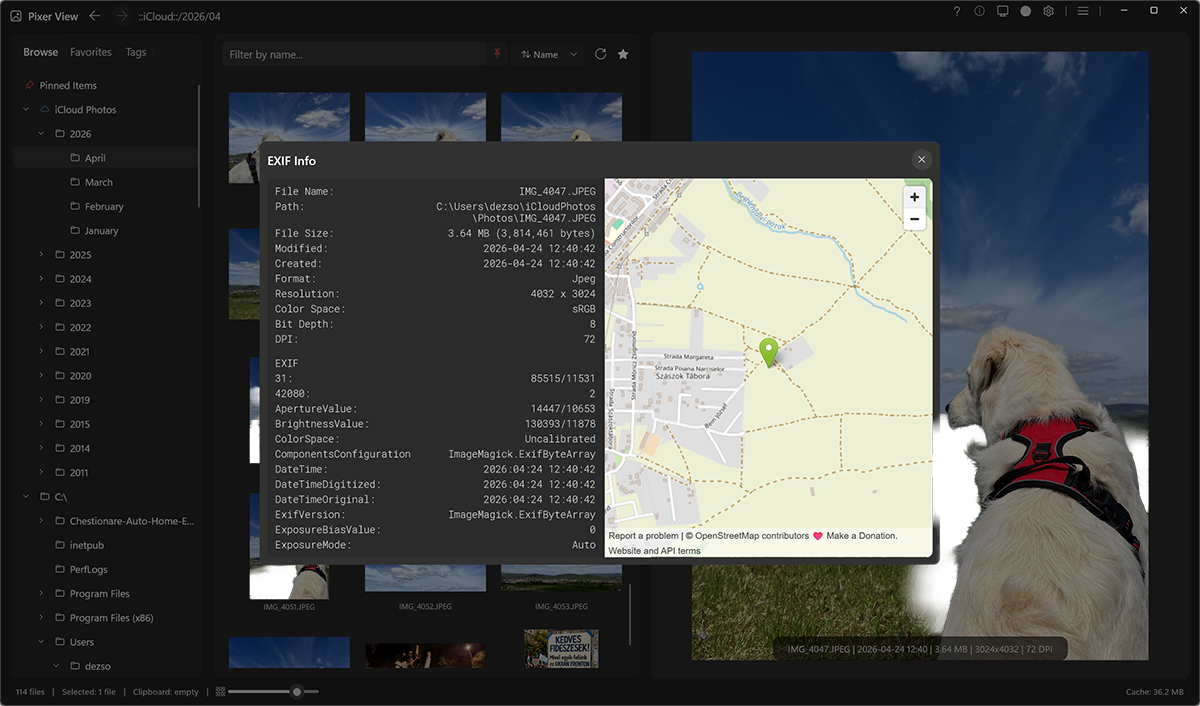1200x706 pixels.
Task: Refresh the file list with the reload icon
Action: [600, 54]
